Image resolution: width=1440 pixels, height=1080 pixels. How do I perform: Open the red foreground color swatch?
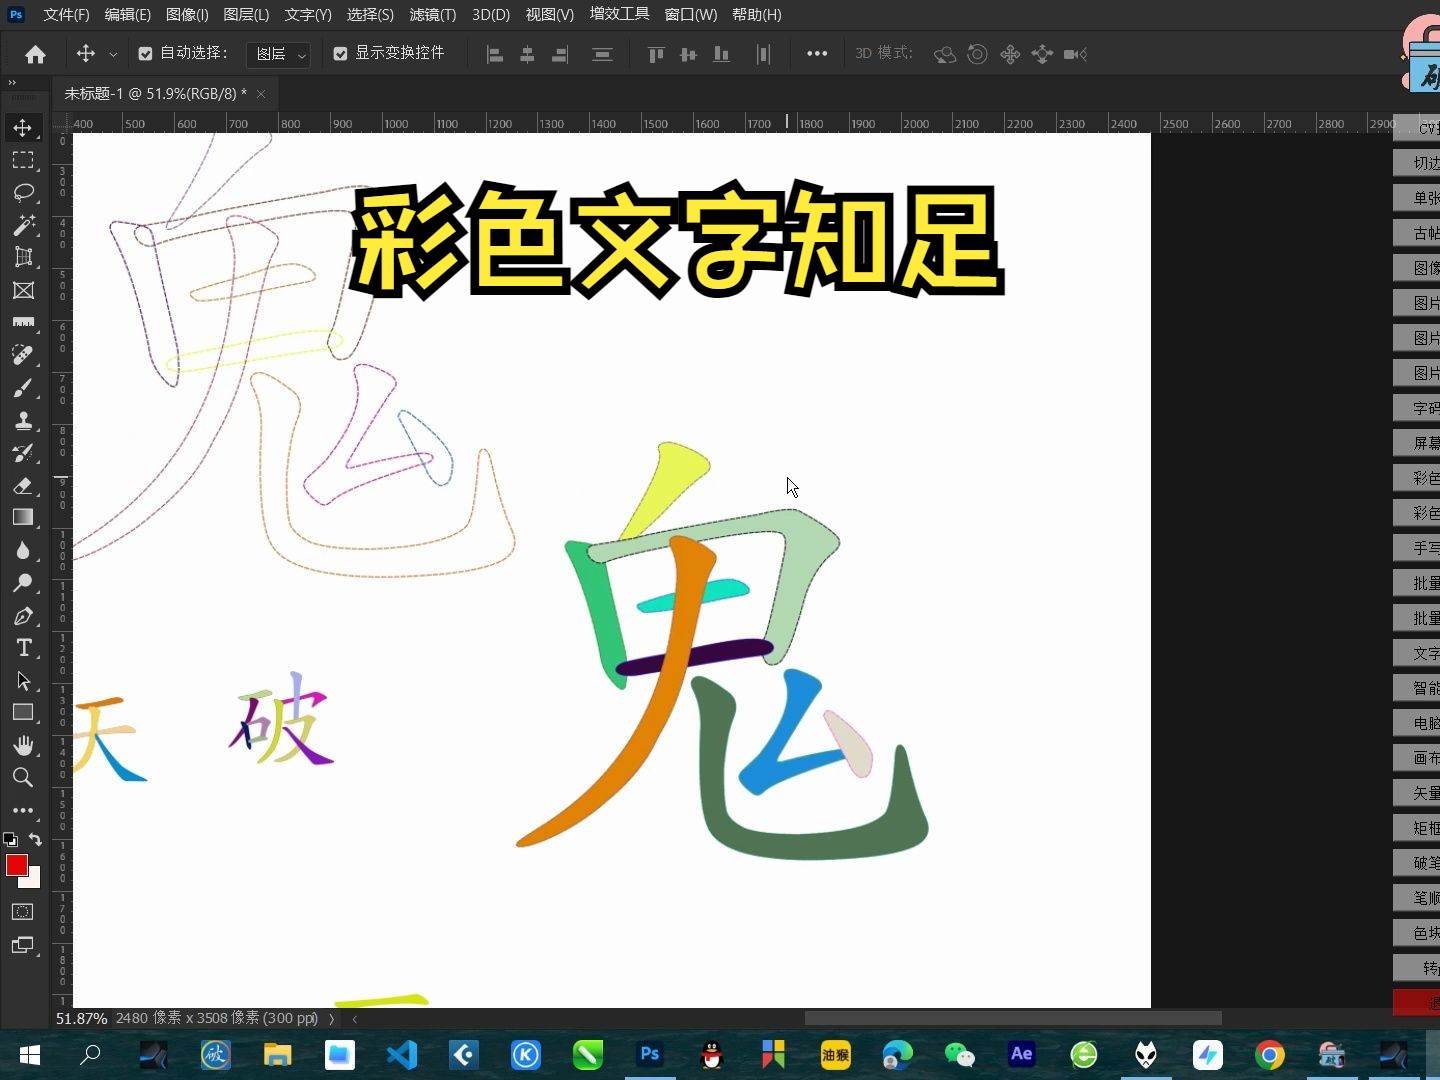(16, 865)
